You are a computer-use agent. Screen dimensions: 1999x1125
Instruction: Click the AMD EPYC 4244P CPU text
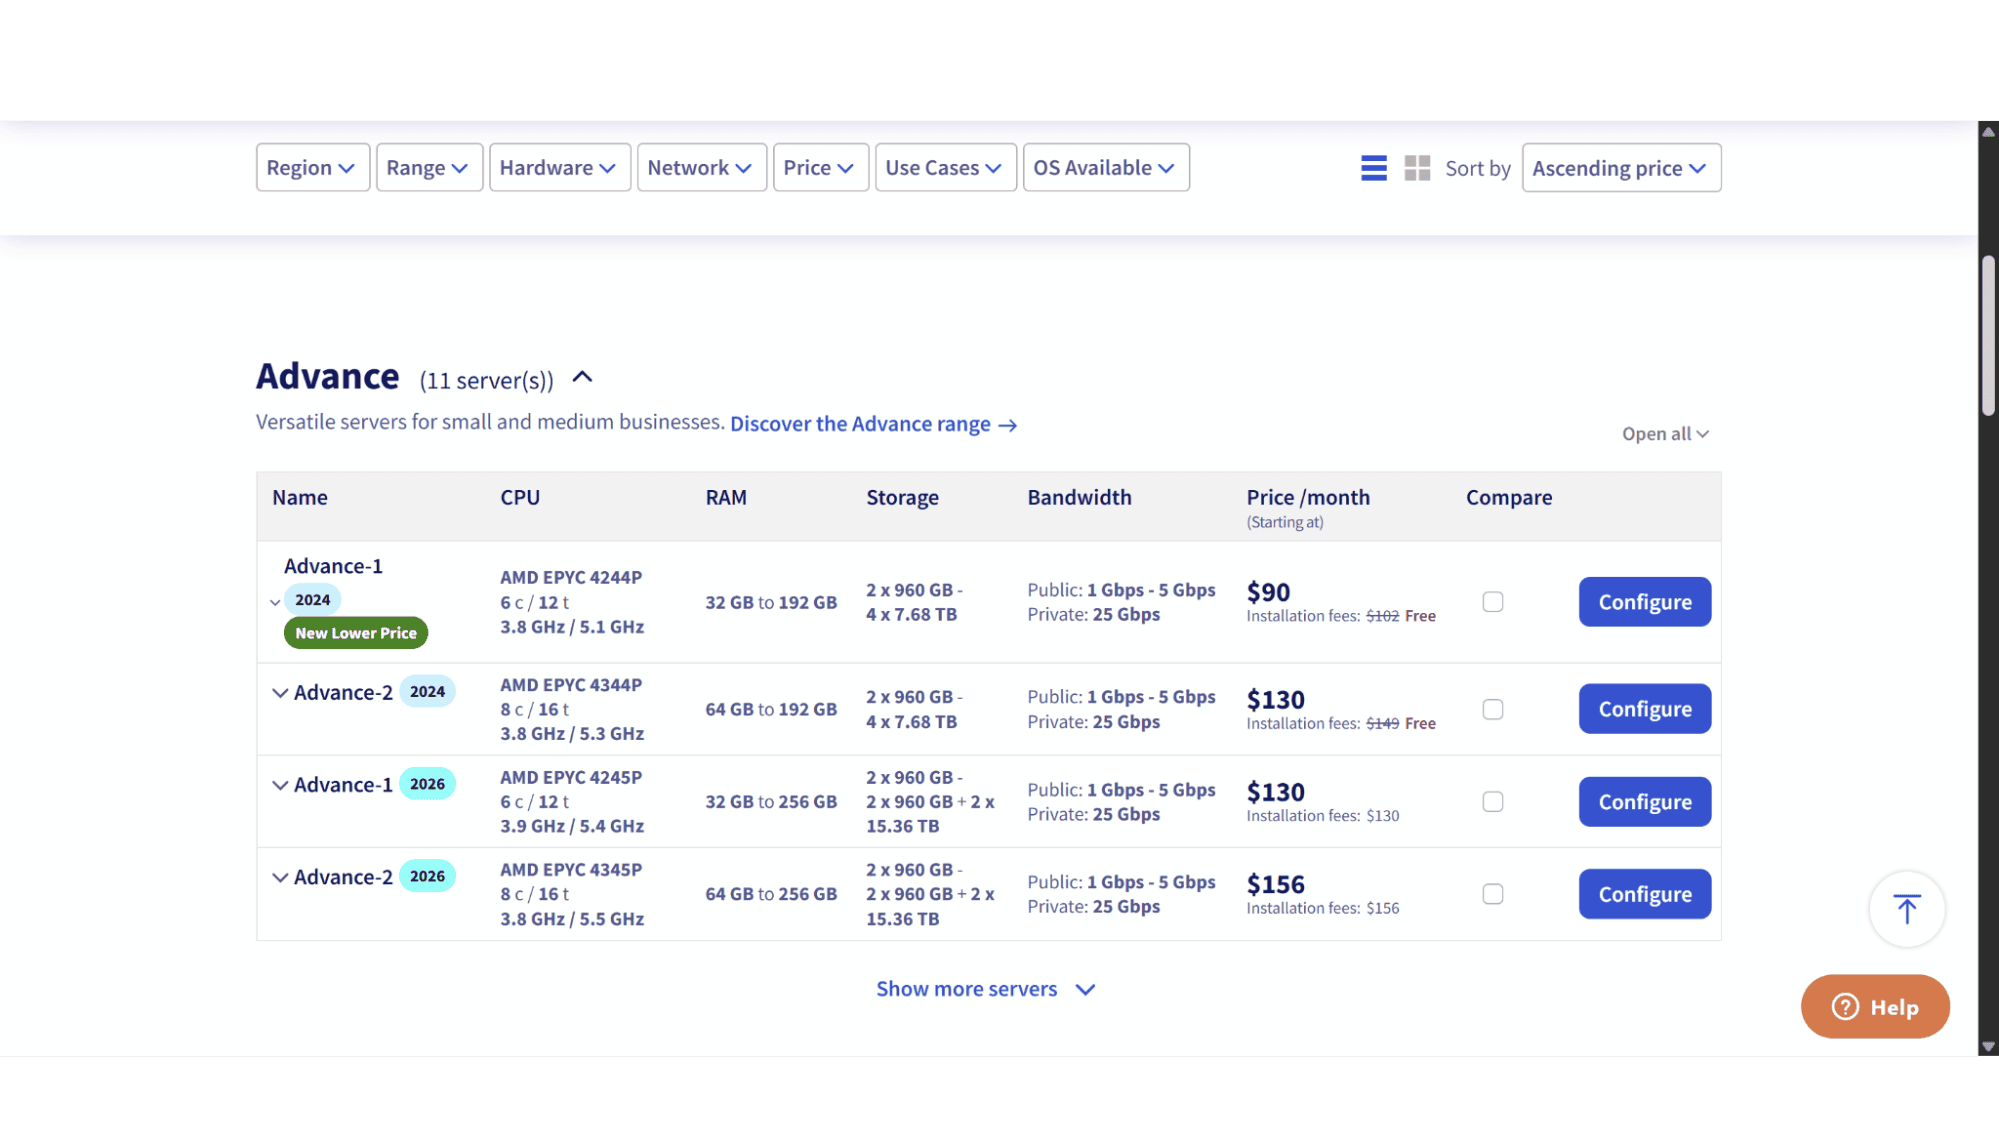(x=571, y=577)
